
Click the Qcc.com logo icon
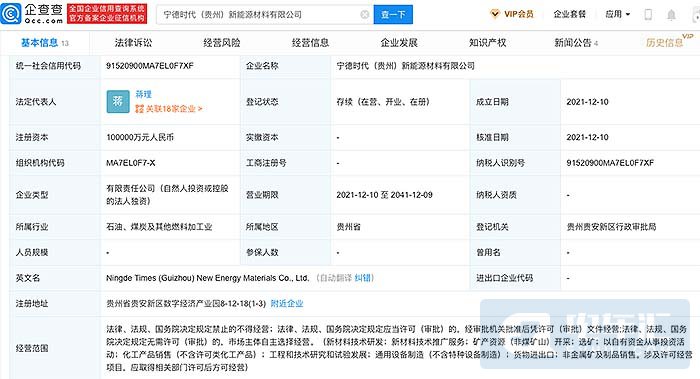pos(11,13)
